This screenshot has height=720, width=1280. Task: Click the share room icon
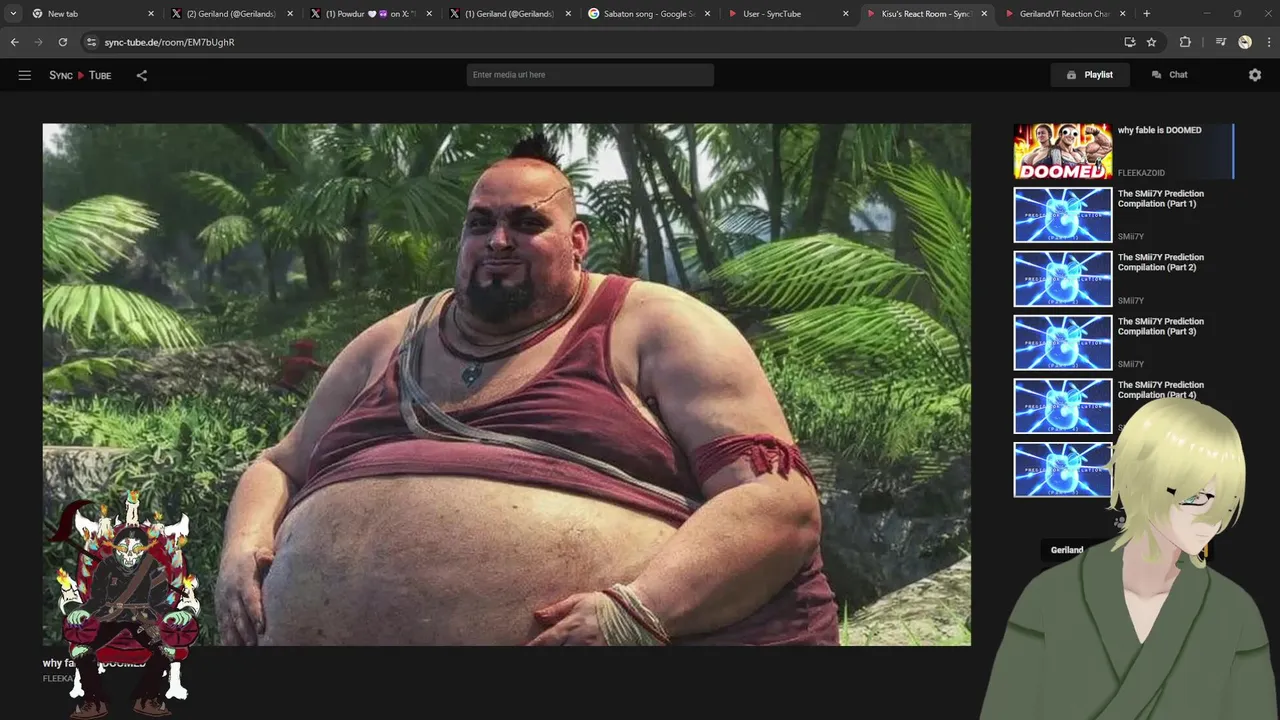(142, 75)
